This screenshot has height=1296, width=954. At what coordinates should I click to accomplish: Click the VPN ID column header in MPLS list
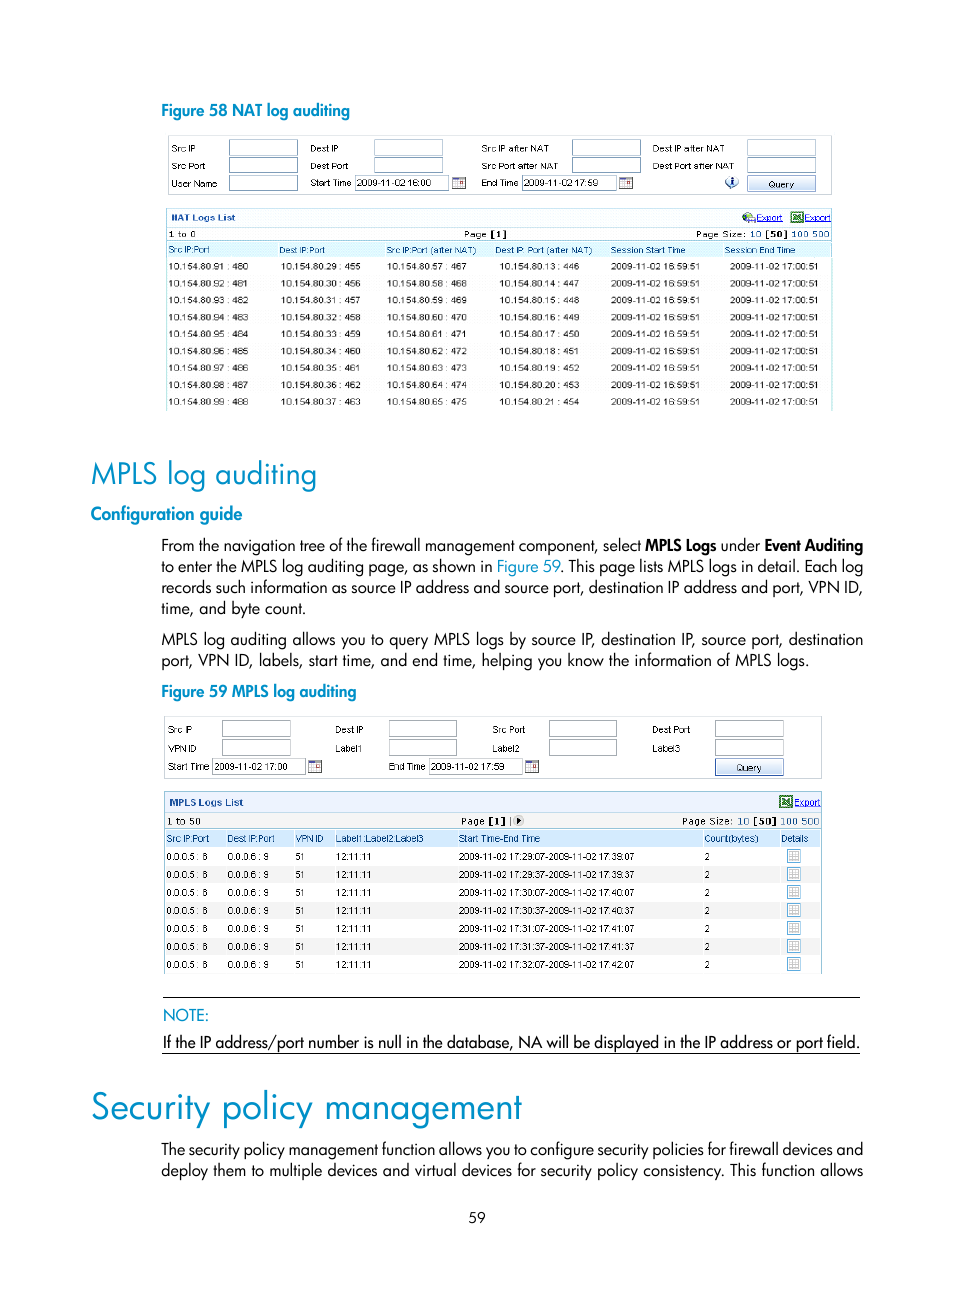tap(309, 839)
